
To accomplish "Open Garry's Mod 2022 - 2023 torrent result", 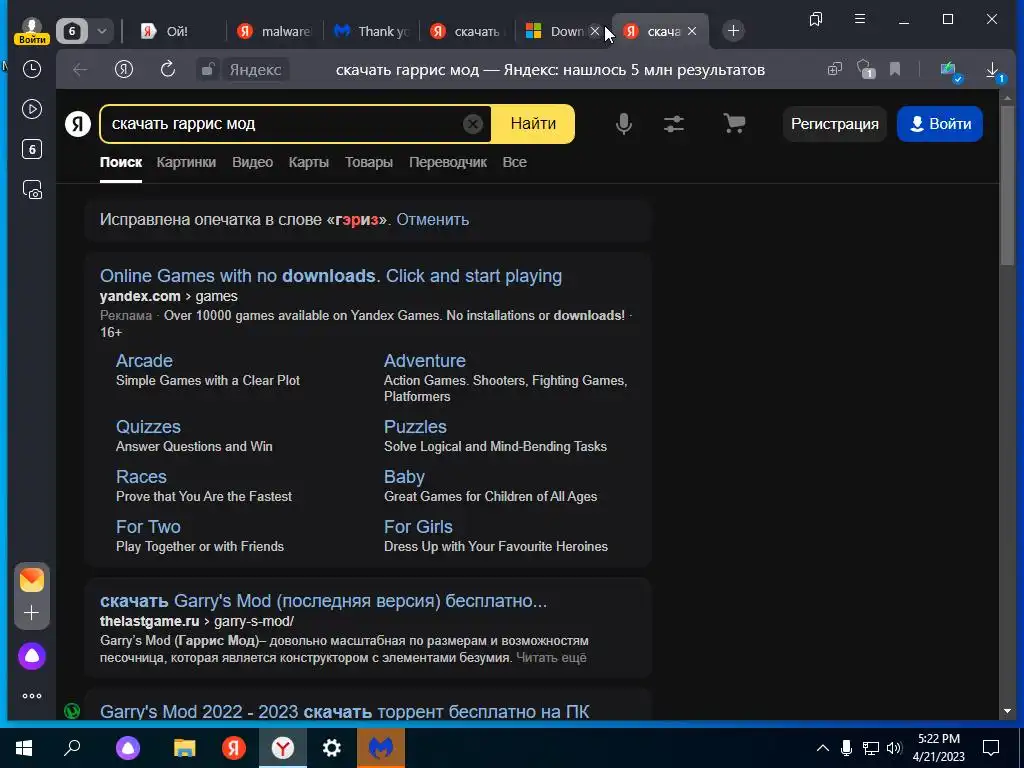I will pos(345,711).
